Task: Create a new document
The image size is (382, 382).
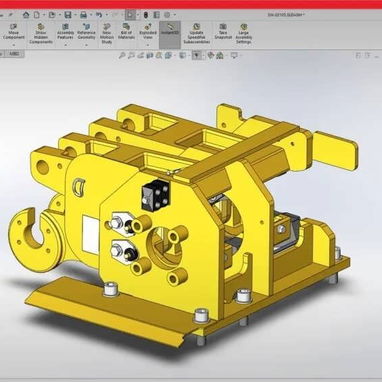Action: (x=36, y=15)
